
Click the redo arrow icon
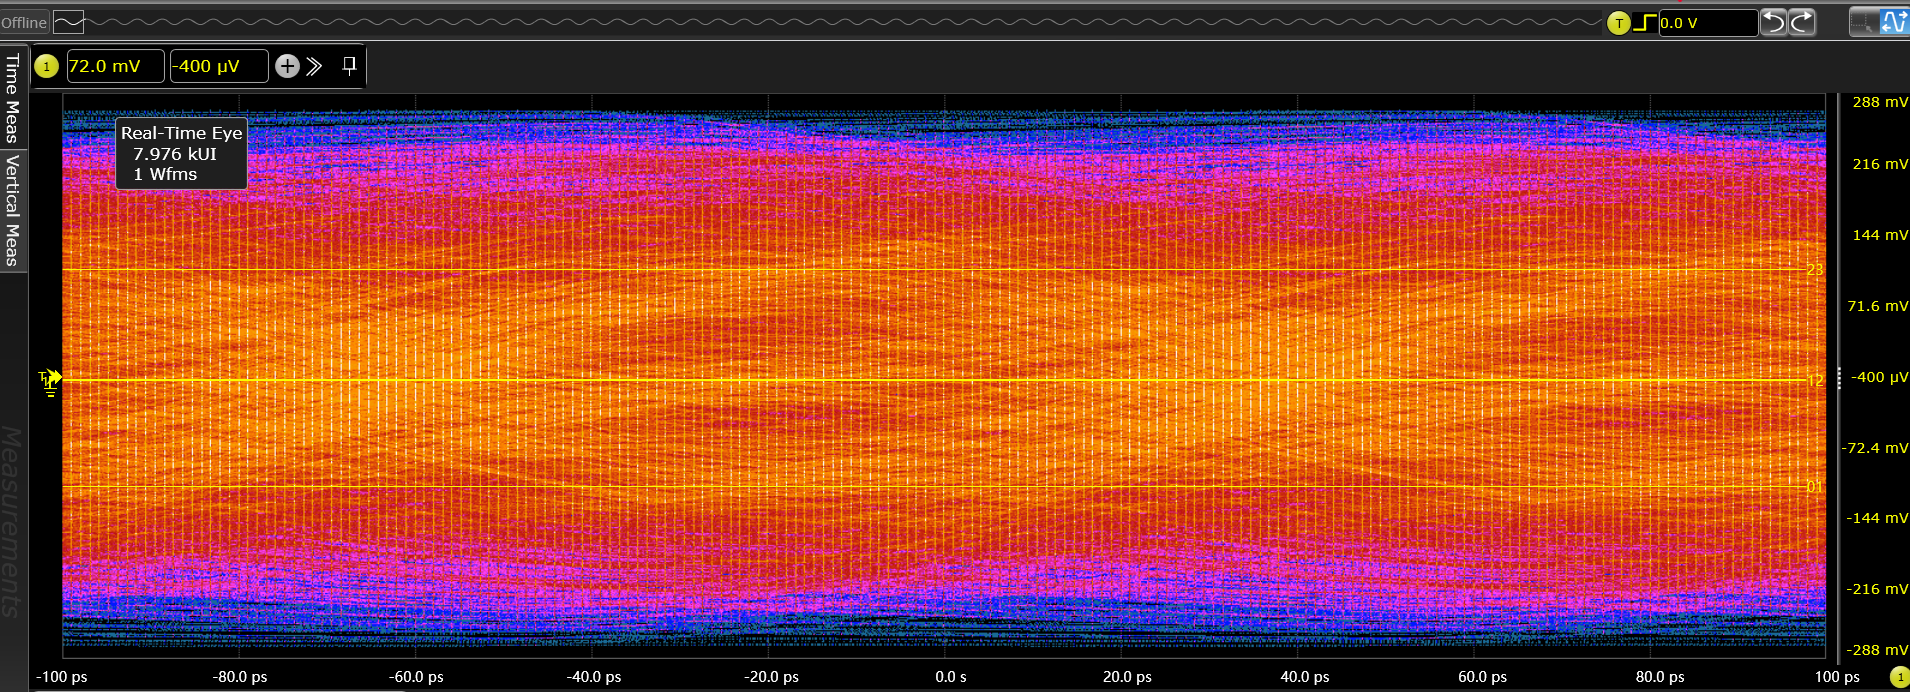(x=1802, y=22)
